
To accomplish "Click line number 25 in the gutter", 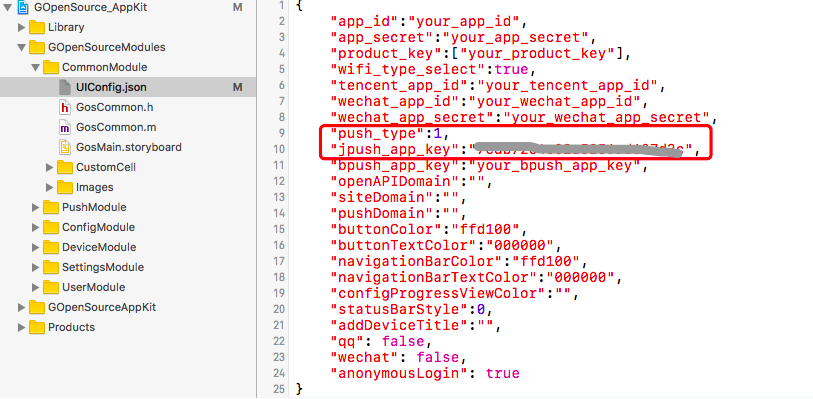I will point(280,389).
